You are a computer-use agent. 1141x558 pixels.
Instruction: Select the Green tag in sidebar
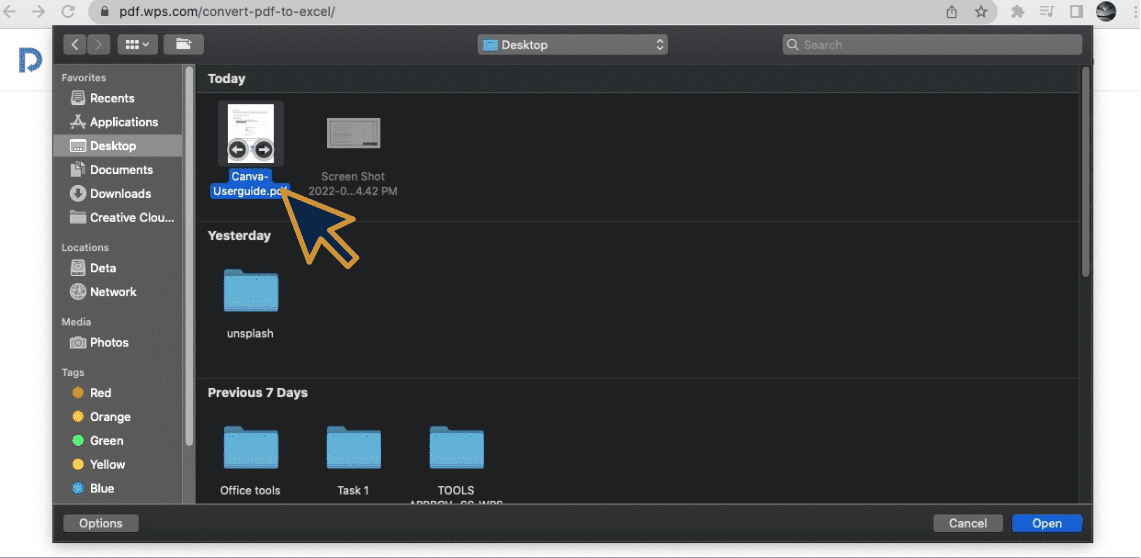106,441
